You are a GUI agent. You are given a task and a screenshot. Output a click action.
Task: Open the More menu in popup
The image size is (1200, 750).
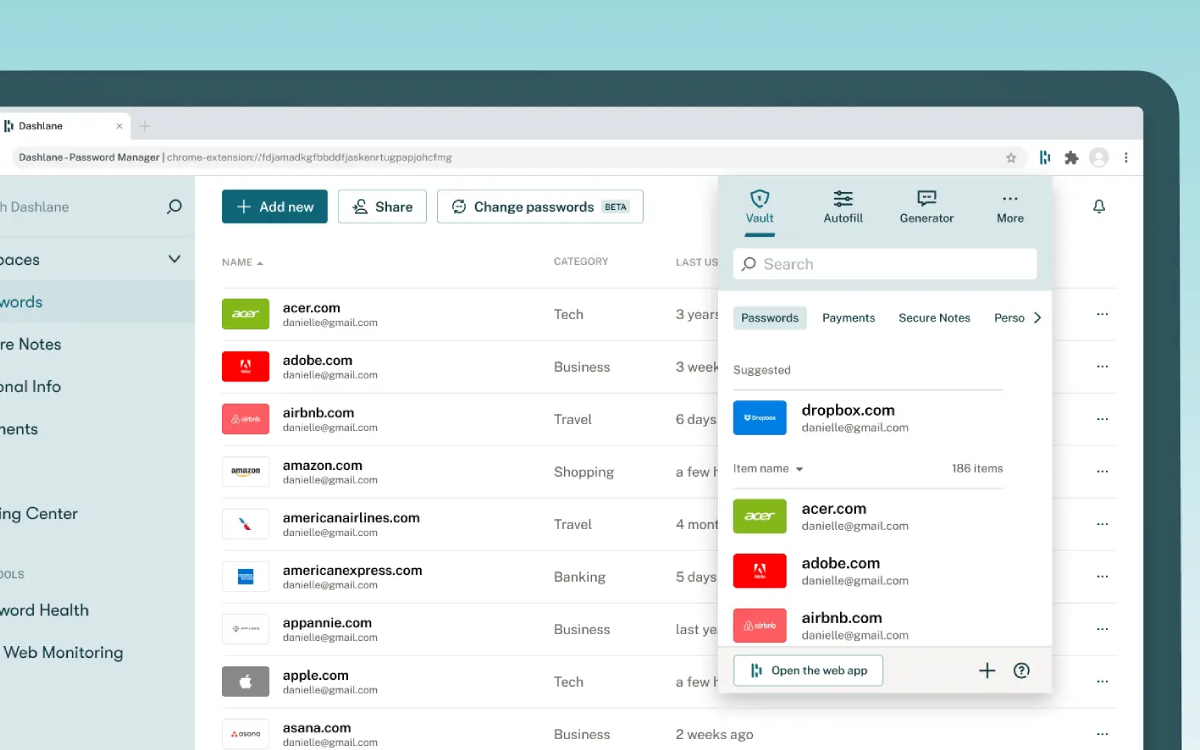pyautogui.click(x=1010, y=207)
